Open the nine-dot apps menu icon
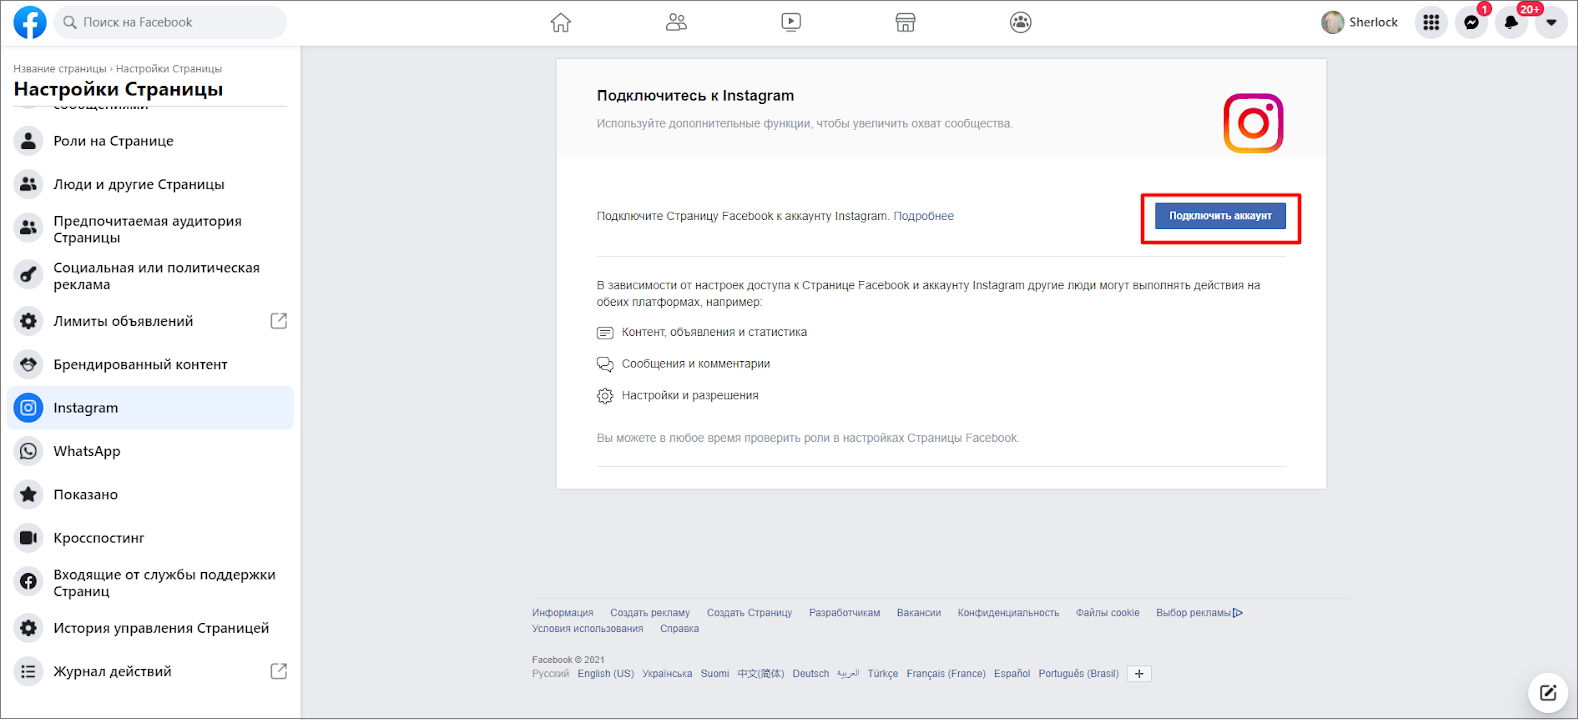Image resolution: width=1578 pixels, height=720 pixels. click(x=1431, y=22)
